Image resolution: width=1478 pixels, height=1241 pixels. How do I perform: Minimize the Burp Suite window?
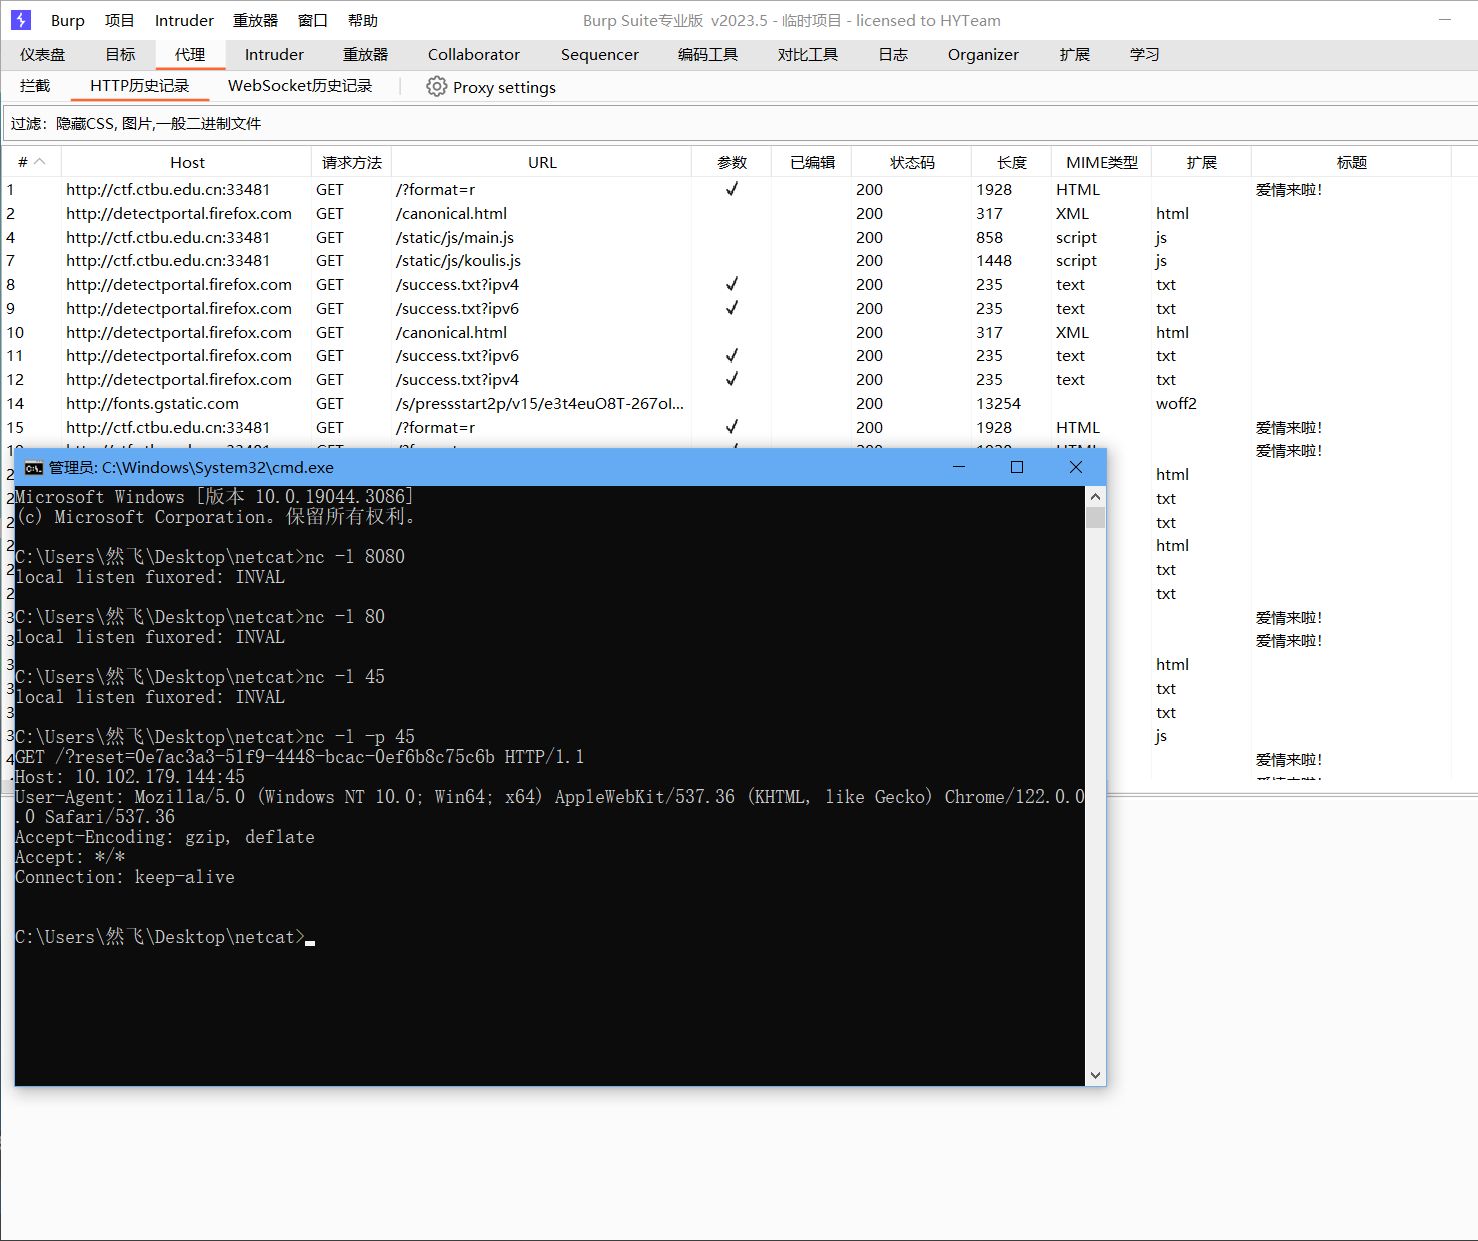click(1444, 20)
